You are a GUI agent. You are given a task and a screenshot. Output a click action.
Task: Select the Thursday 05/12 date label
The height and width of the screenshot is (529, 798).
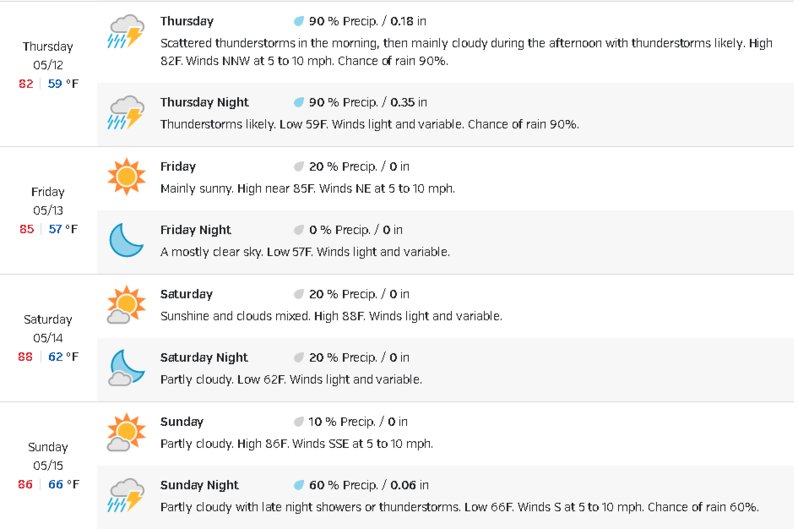click(48, 55)
